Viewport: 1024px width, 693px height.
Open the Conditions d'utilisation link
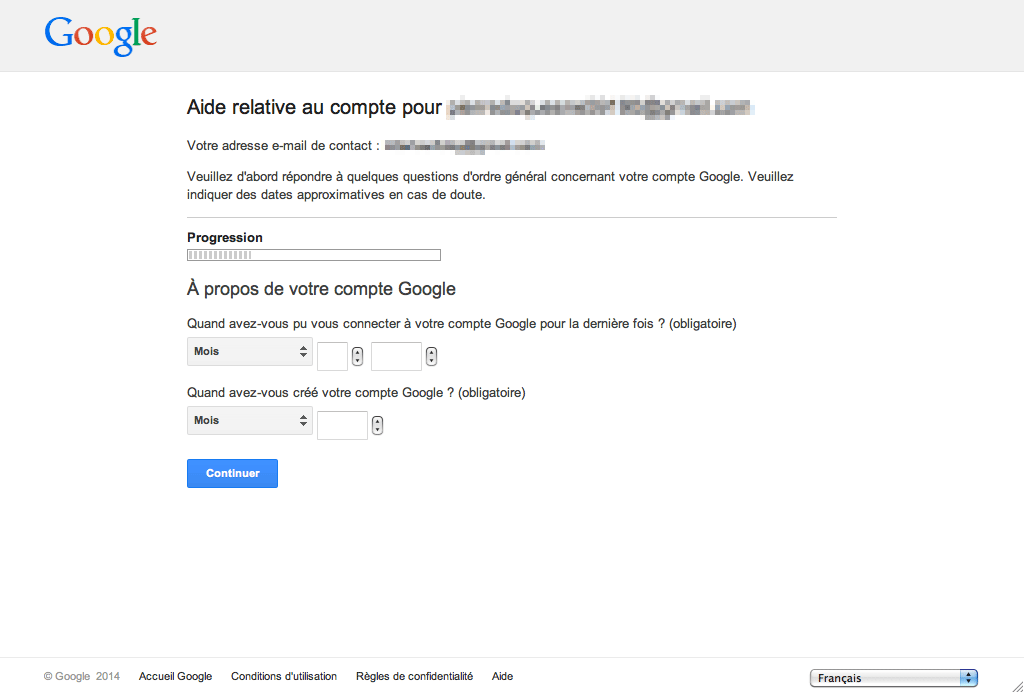(x=284, y=677)
